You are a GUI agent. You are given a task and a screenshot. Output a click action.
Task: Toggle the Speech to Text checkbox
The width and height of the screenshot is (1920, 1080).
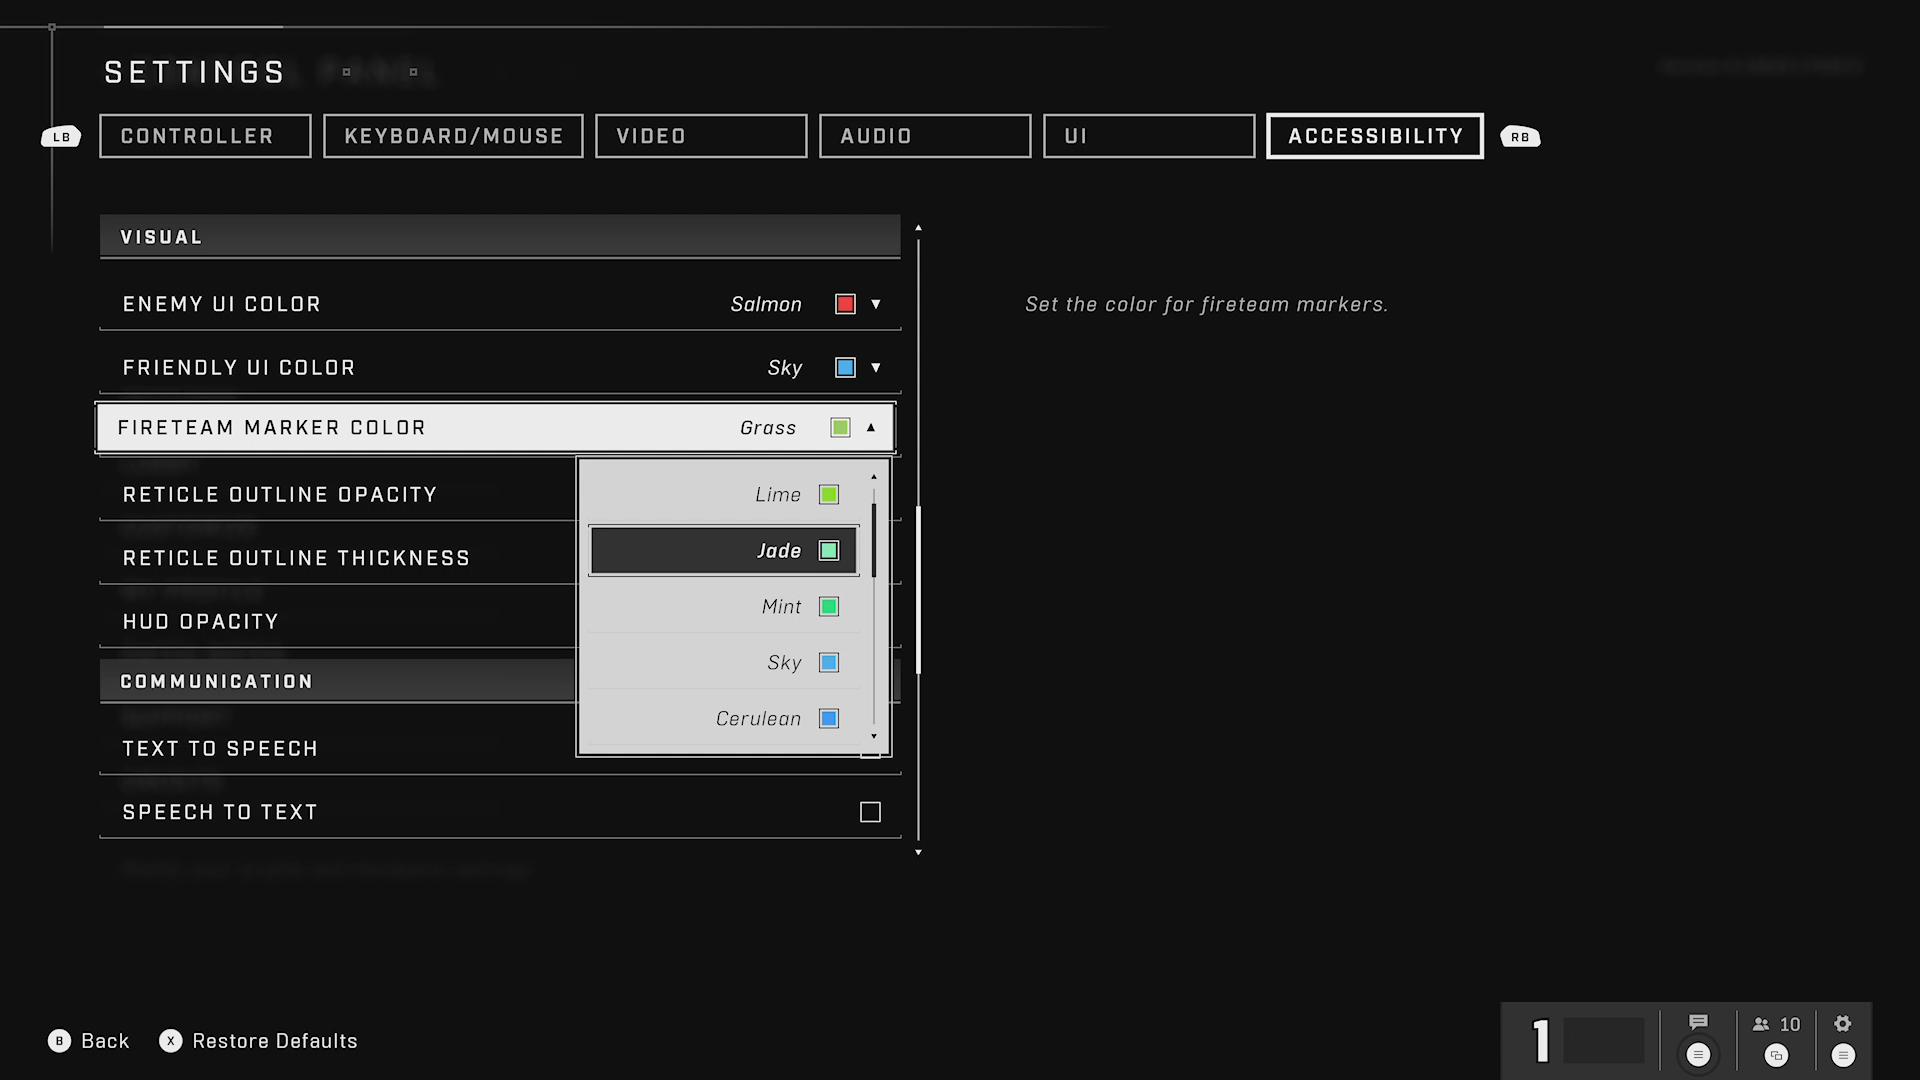tap(869, 812)
